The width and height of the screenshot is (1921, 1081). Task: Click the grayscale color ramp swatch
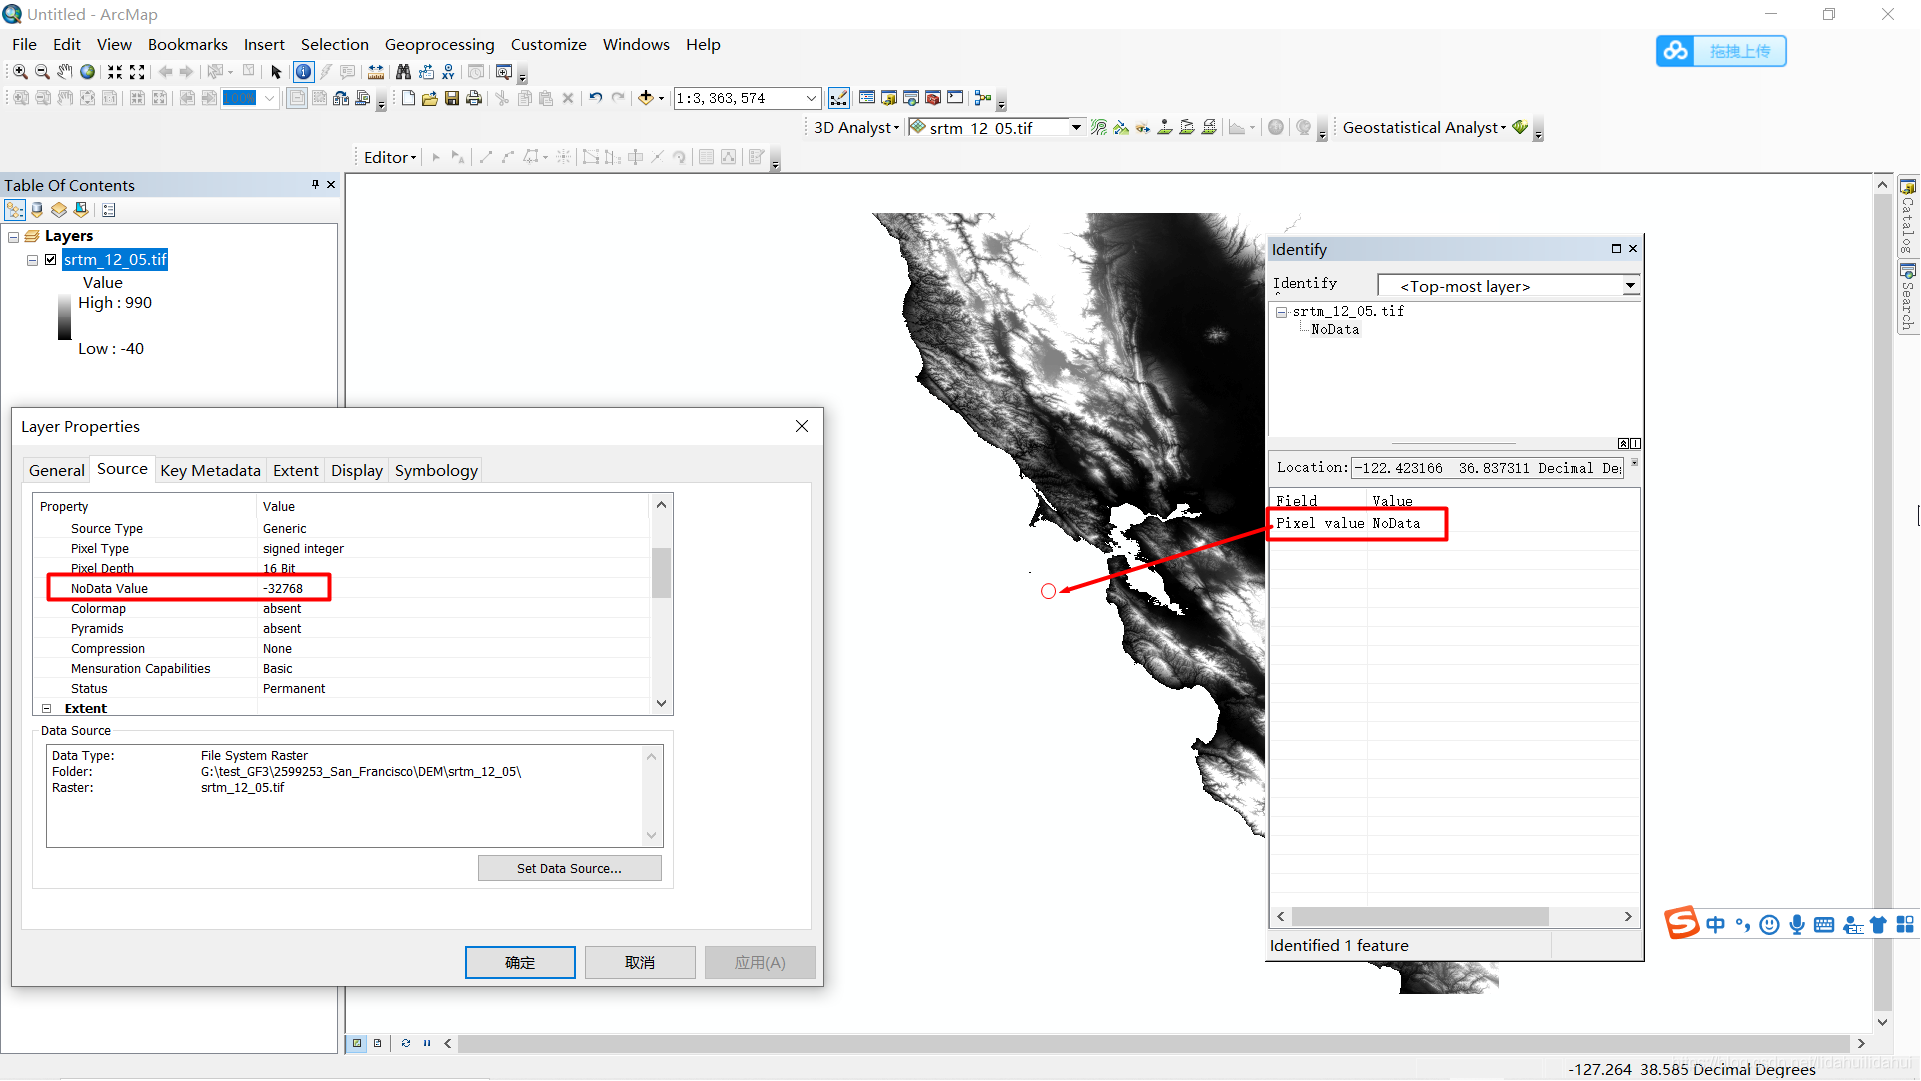pos(65,318)
